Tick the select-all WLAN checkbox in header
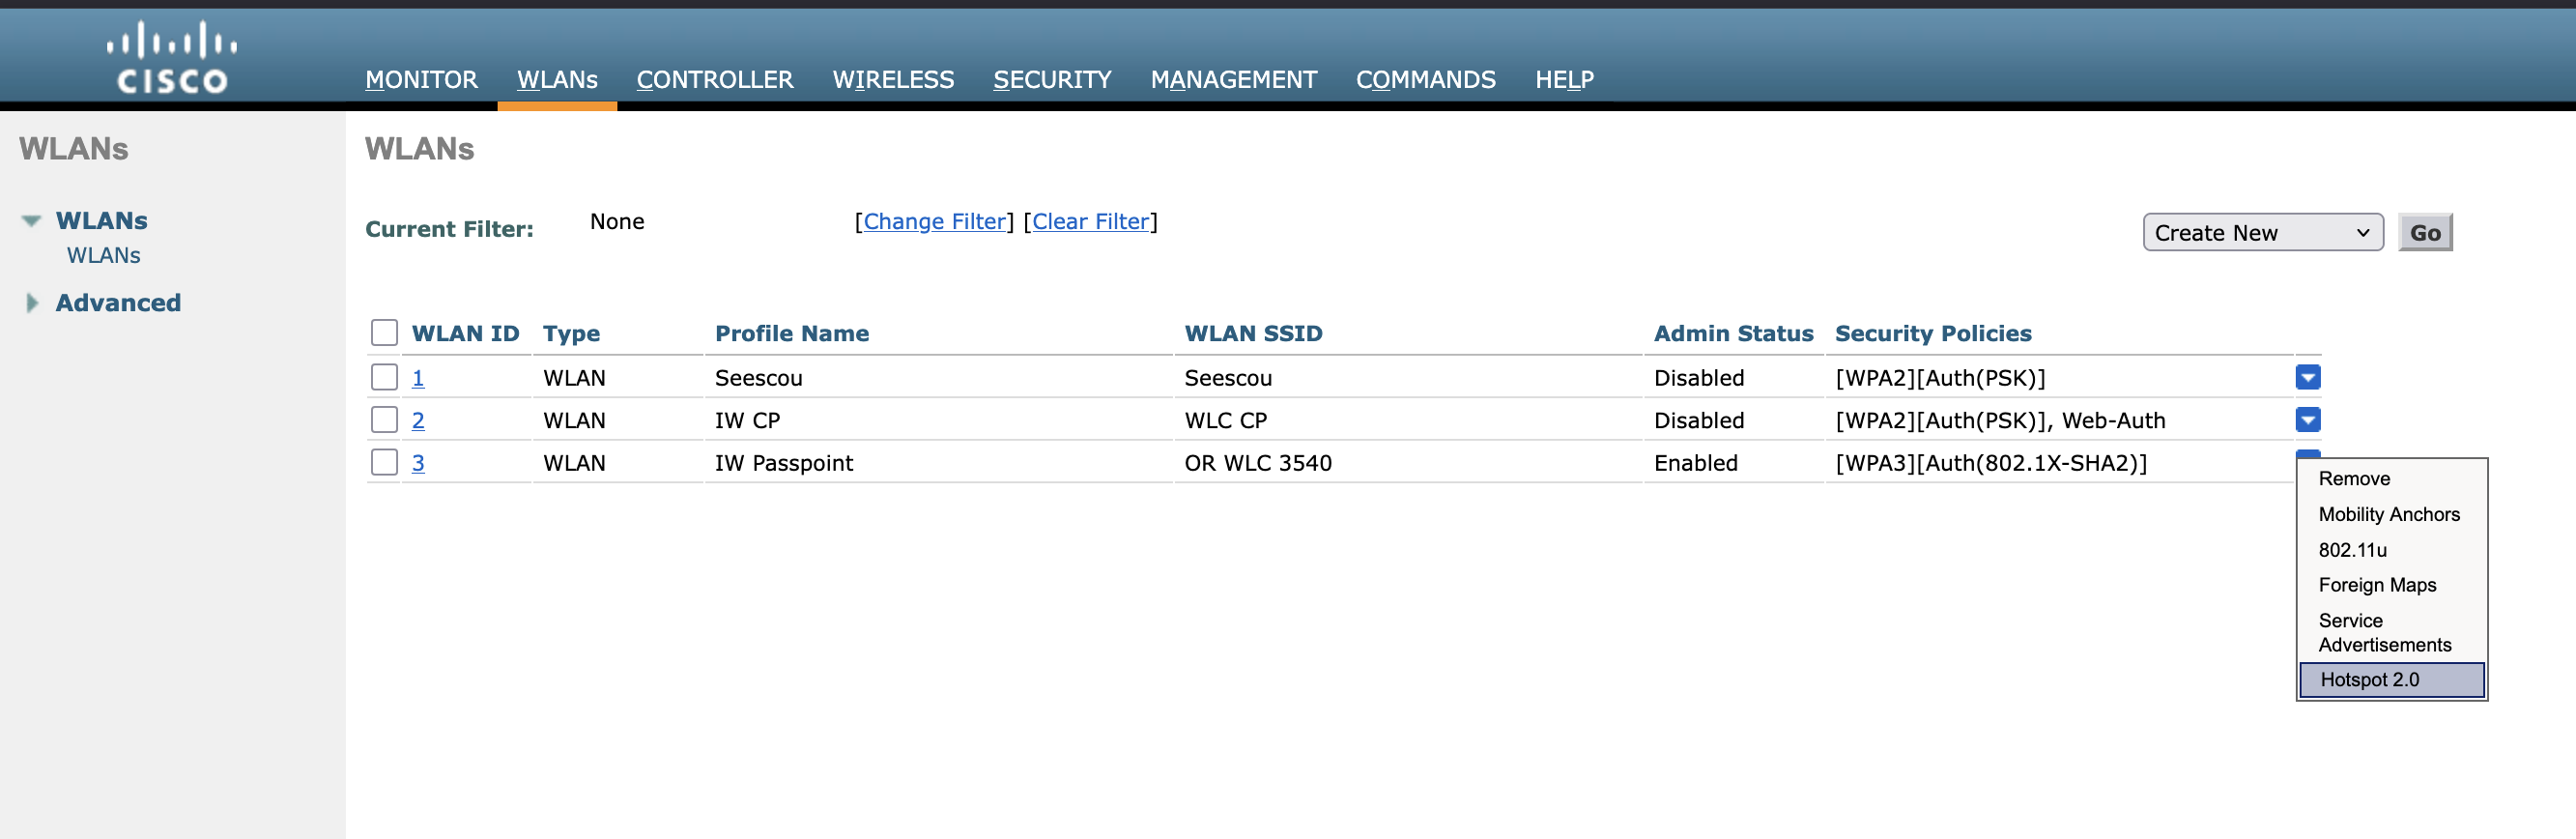Screen dimensions: 2576x839 tap(384, 332)
